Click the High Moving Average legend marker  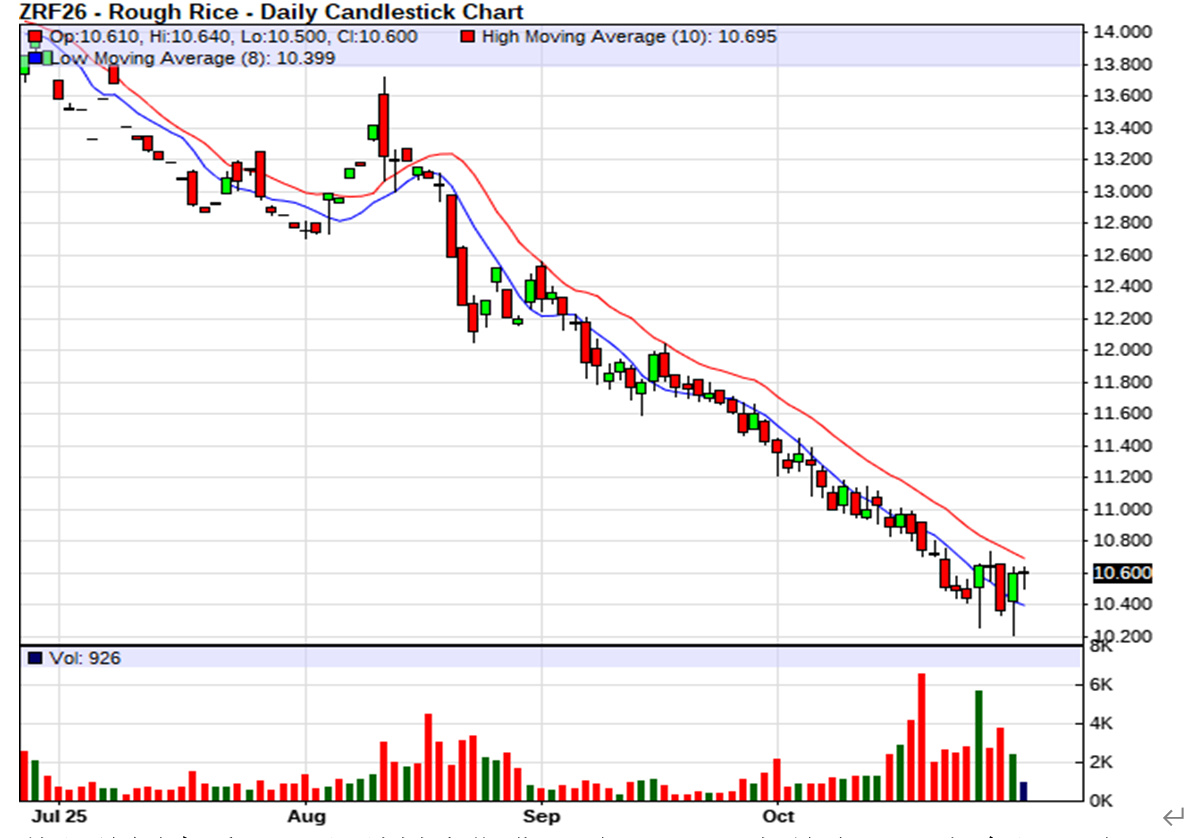[x=468, y=37]
